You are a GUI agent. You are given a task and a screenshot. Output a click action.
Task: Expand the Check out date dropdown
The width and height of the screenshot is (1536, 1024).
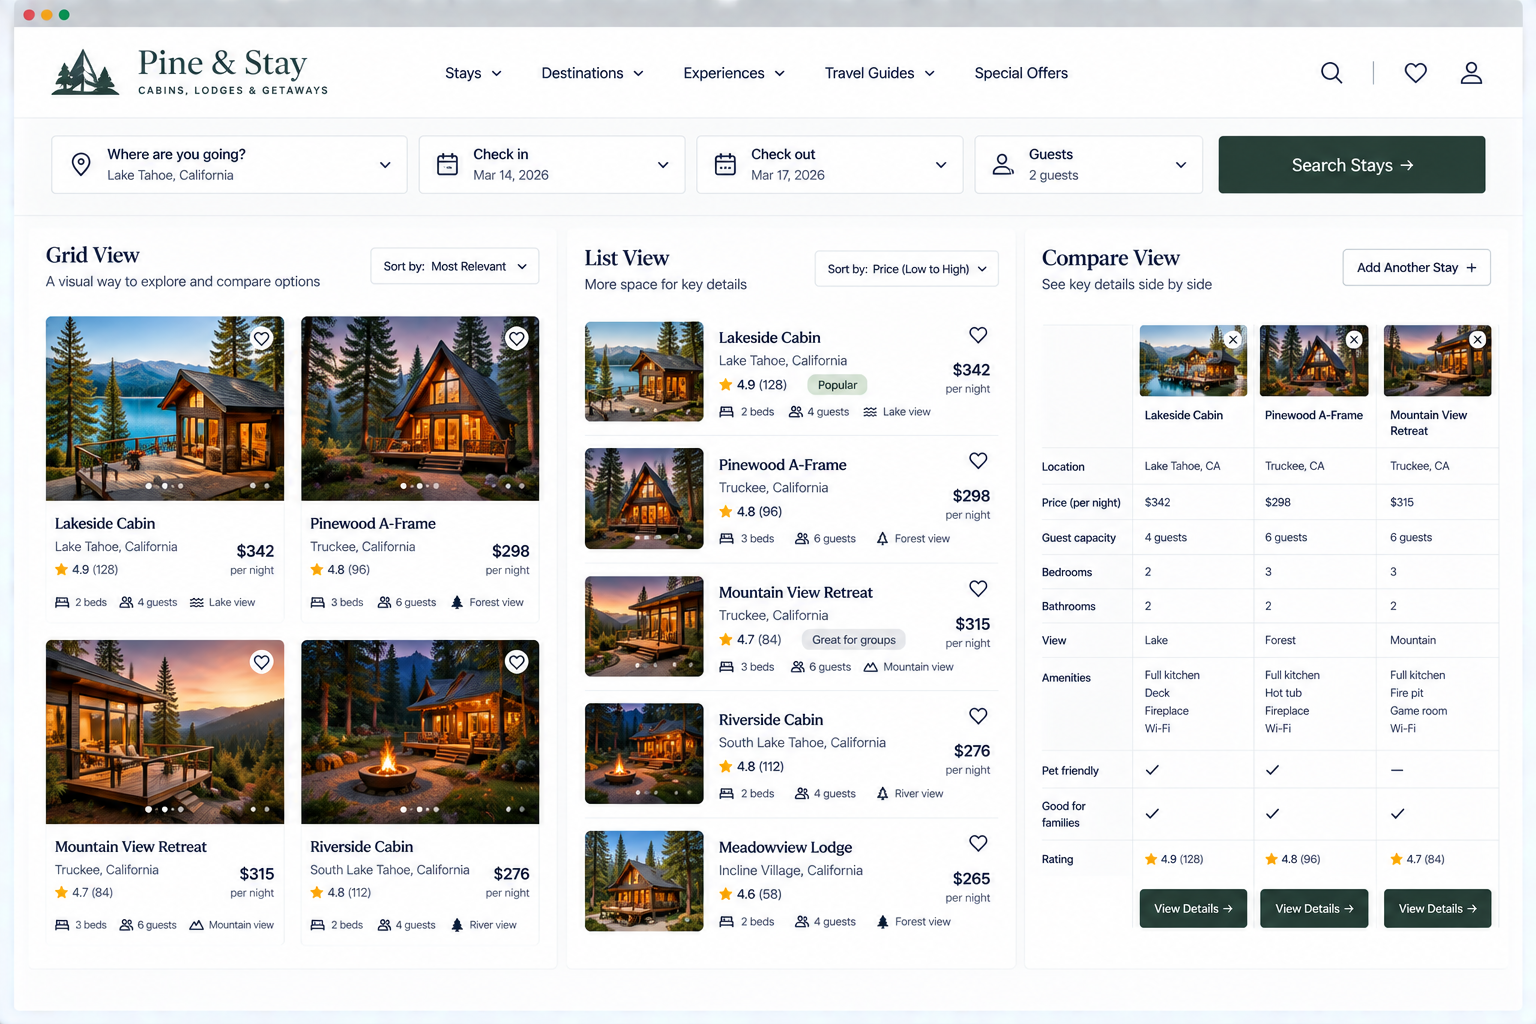tap(941, 165)
